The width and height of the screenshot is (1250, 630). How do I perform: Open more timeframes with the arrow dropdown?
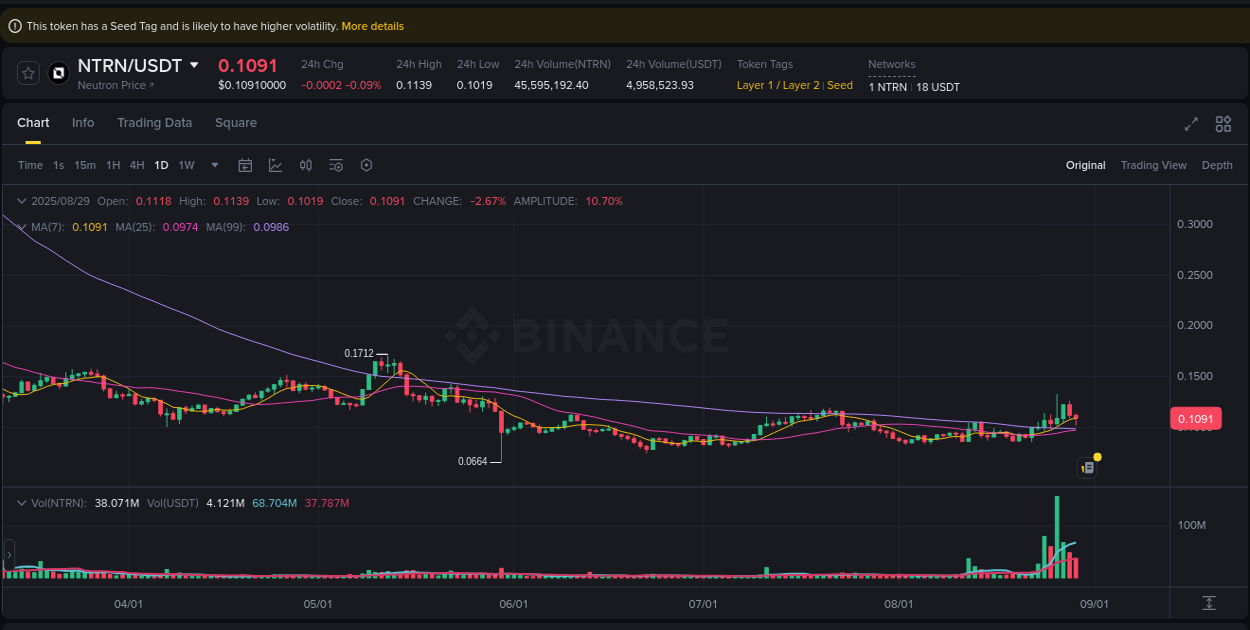click(x=213, y=165)
